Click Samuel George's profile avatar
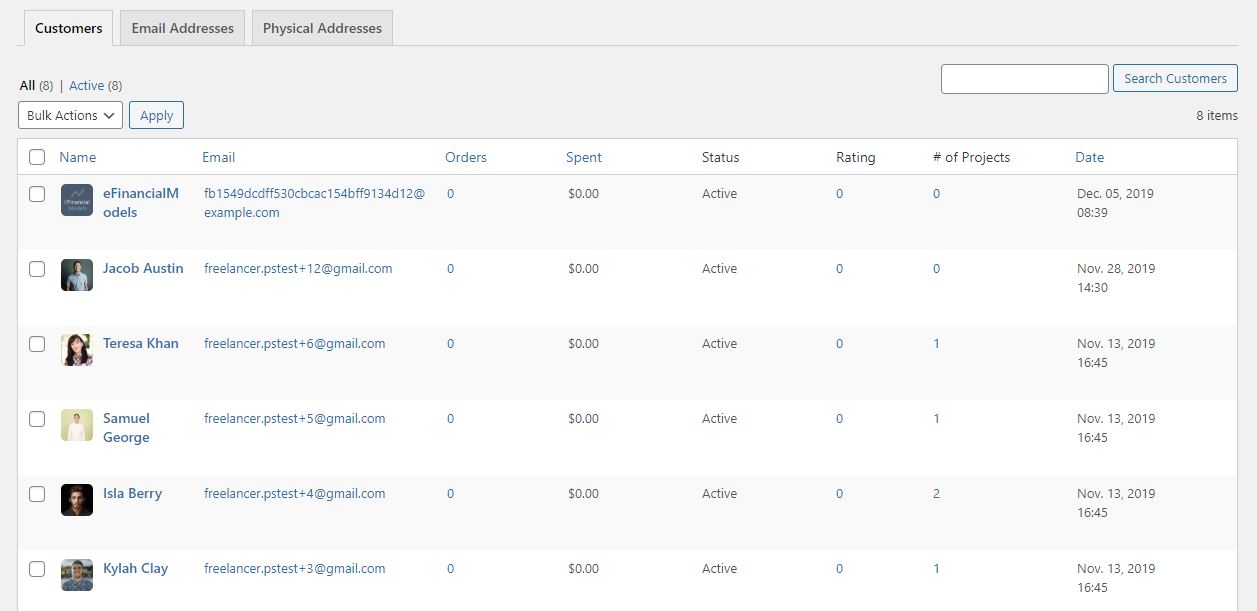1257x611 pixels. [77, 425]
